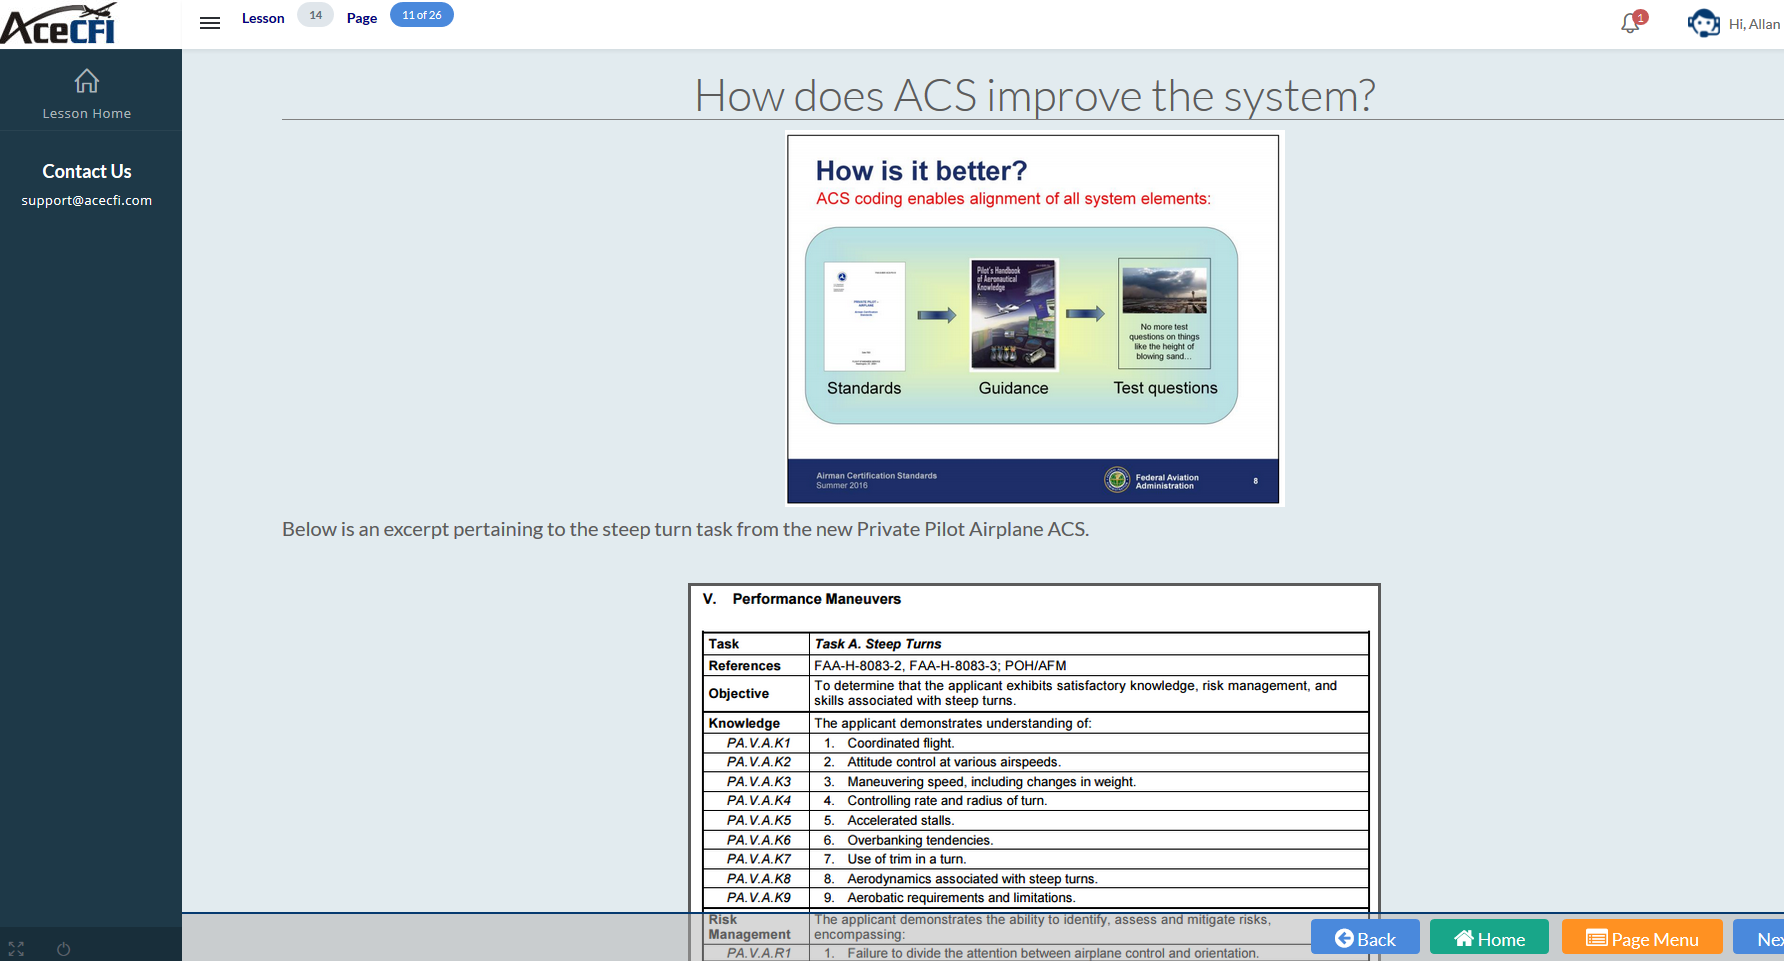Click the Knowledge row label
Screen dimensions: 1784x961
pyautogui.click(x=744, y=723)
